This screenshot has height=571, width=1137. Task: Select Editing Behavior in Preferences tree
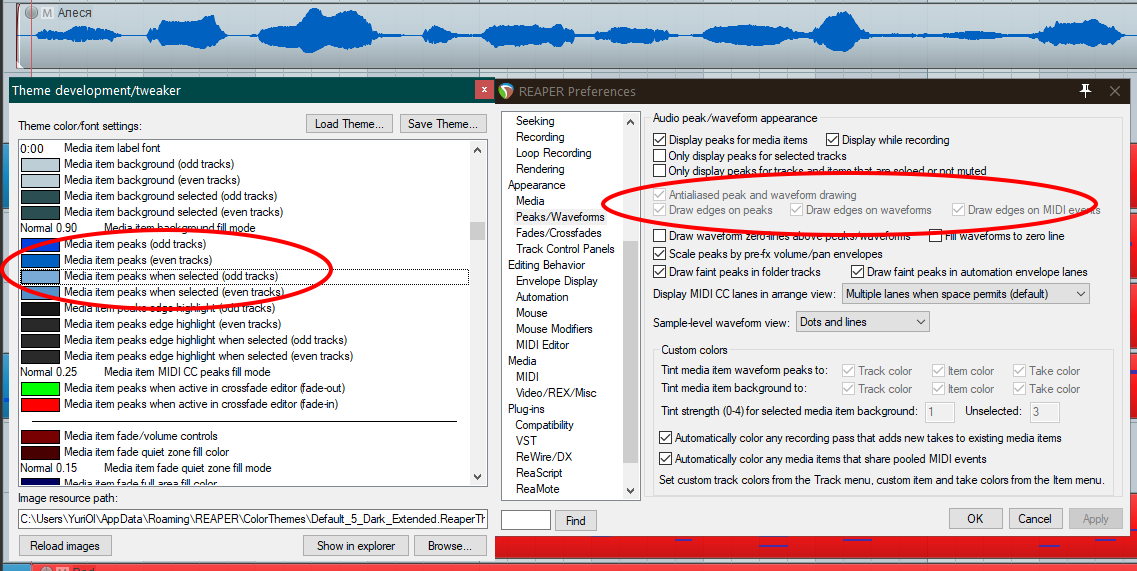[546, 265]
